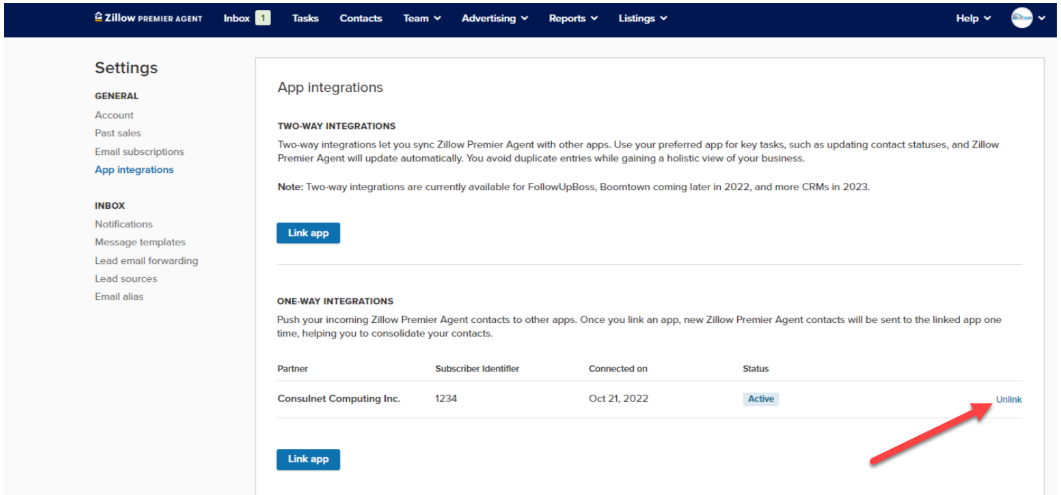Open Lead email forwarding settings
This screenshot has height=495, width=1061.
tap(146, 261)
